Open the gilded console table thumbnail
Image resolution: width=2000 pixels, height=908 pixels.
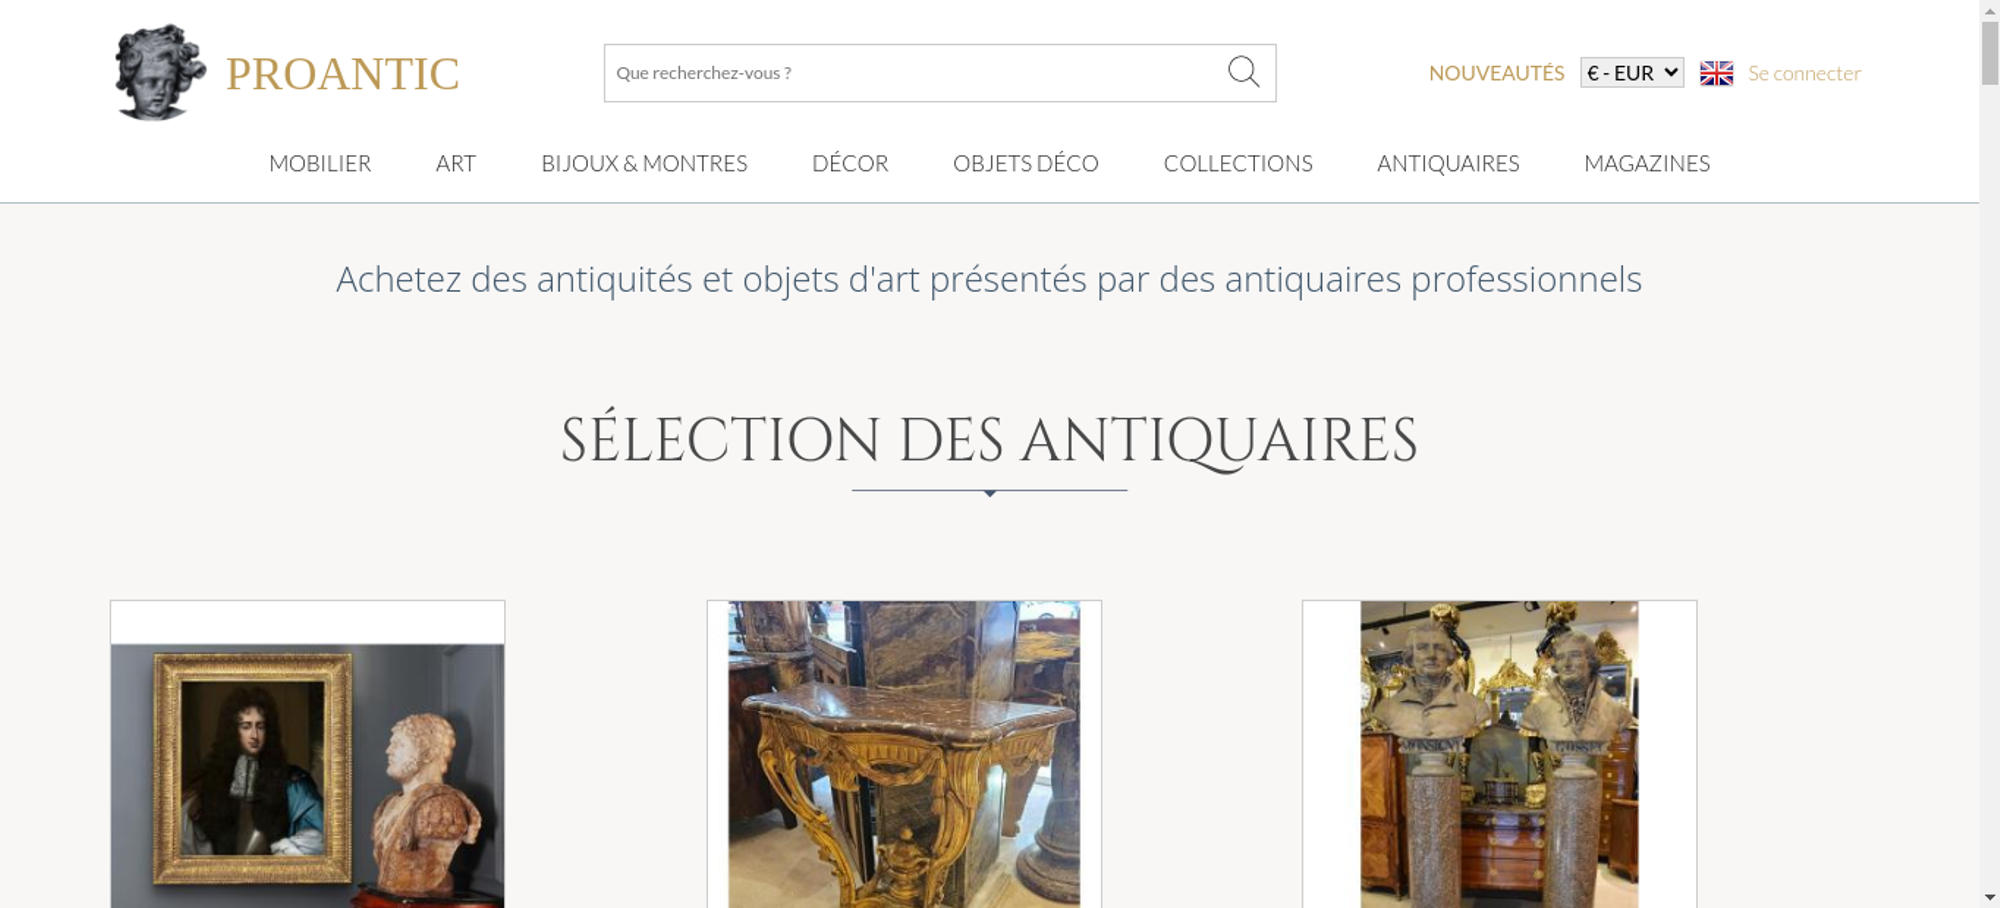click(x=904, y=754)
